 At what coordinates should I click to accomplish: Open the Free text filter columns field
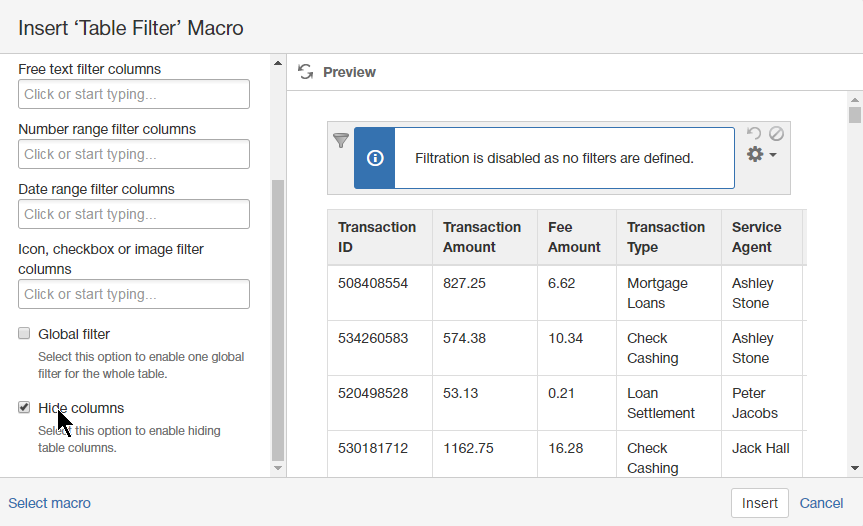[x=134, y=94]
